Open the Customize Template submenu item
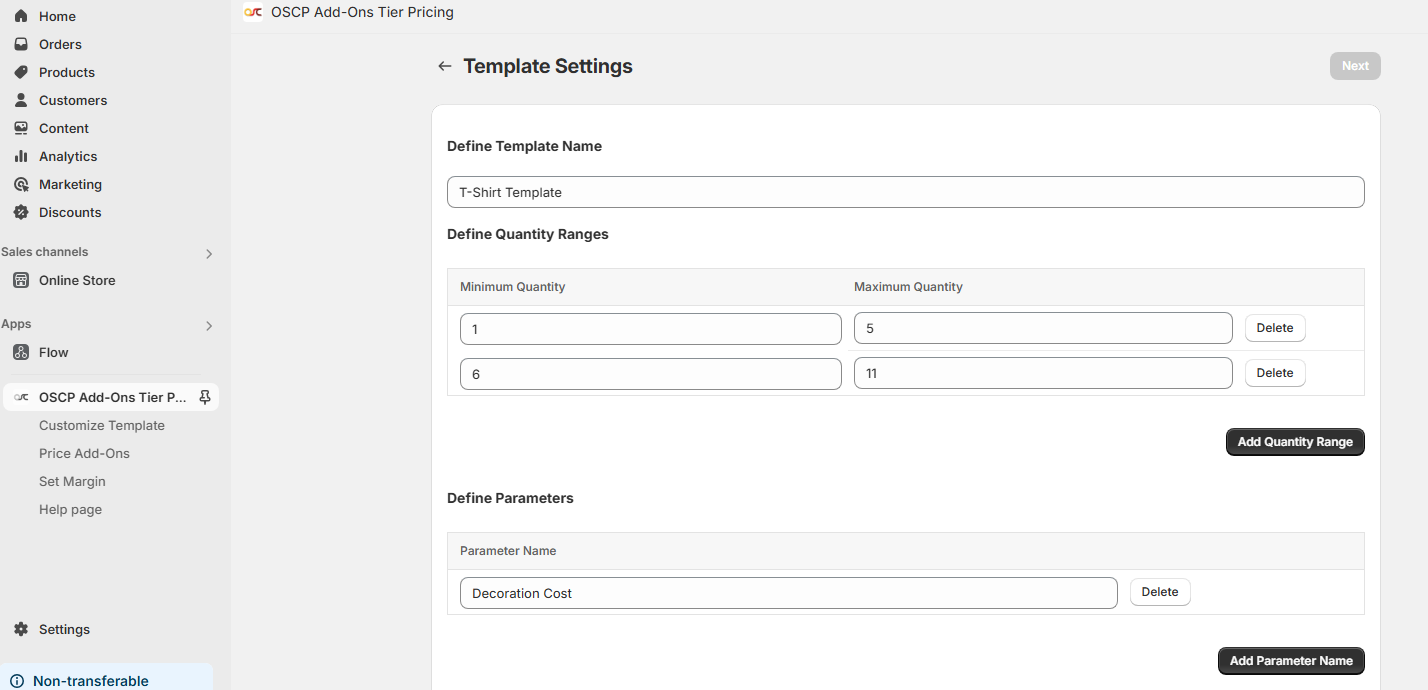The height and width of the screenshot is (690, 1428). tap(102, 425)
